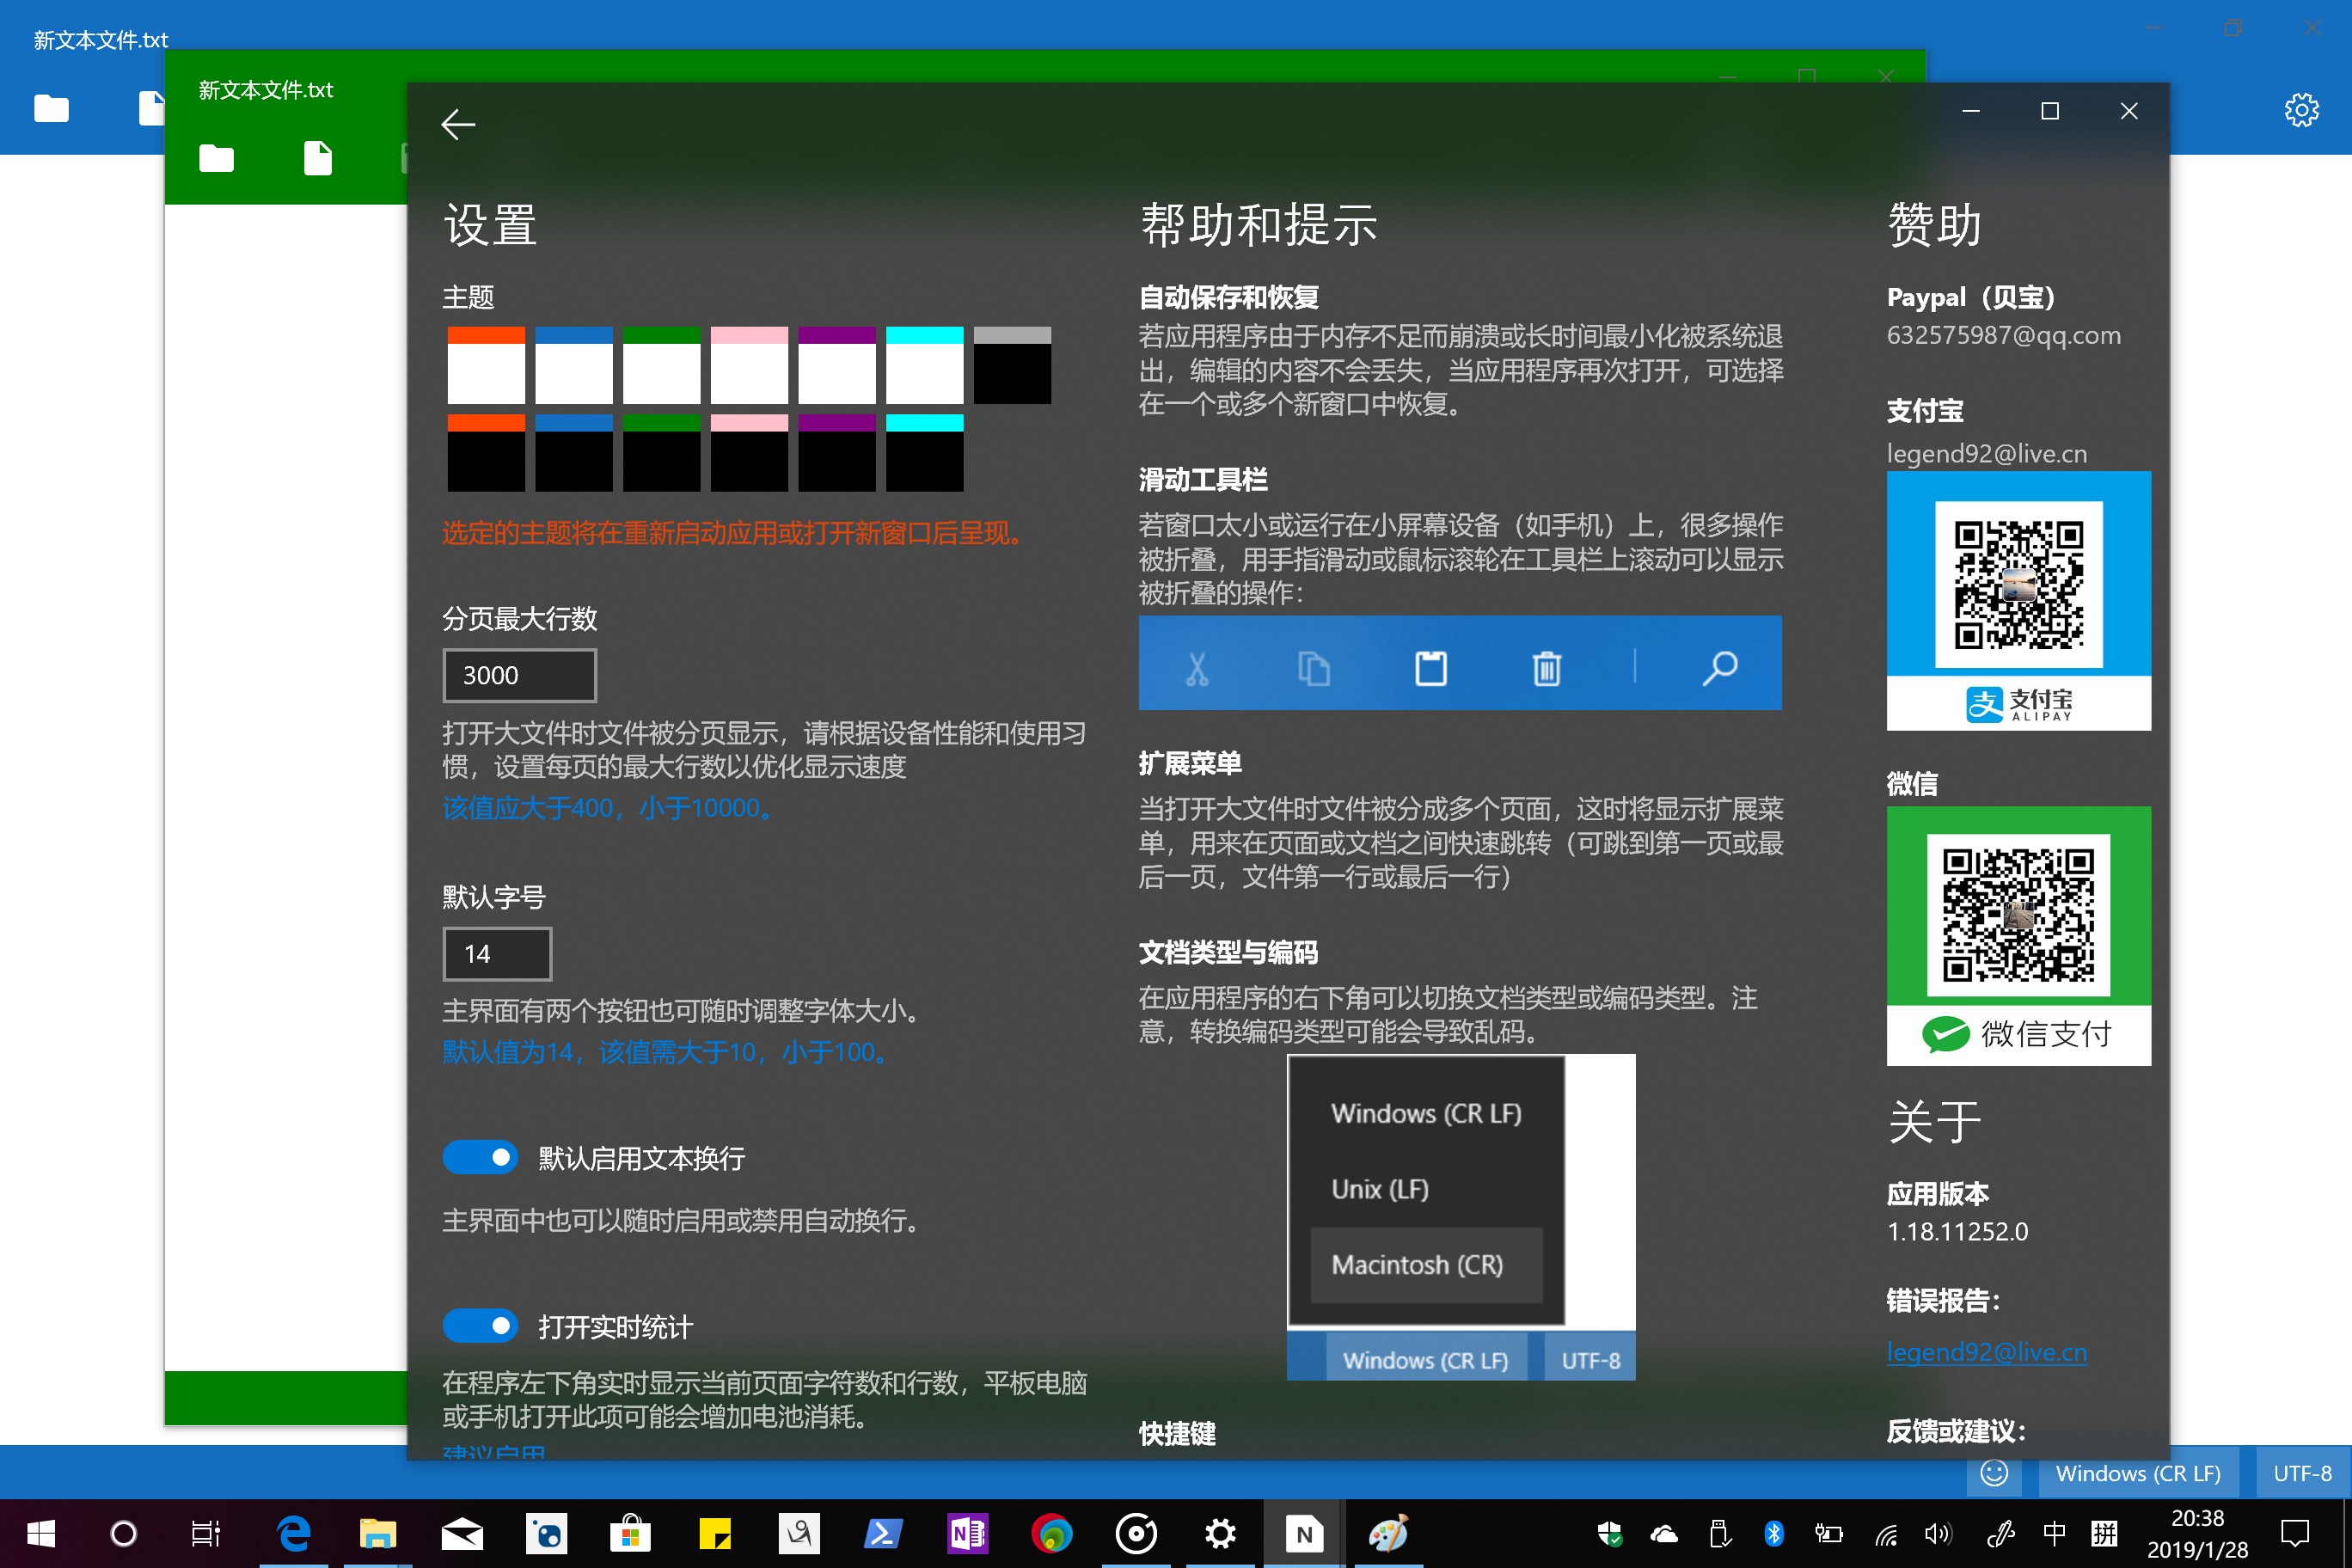The image size is (2352, 1568).
Task: Click new file icon in green window
Action: [x=317, y=158]
